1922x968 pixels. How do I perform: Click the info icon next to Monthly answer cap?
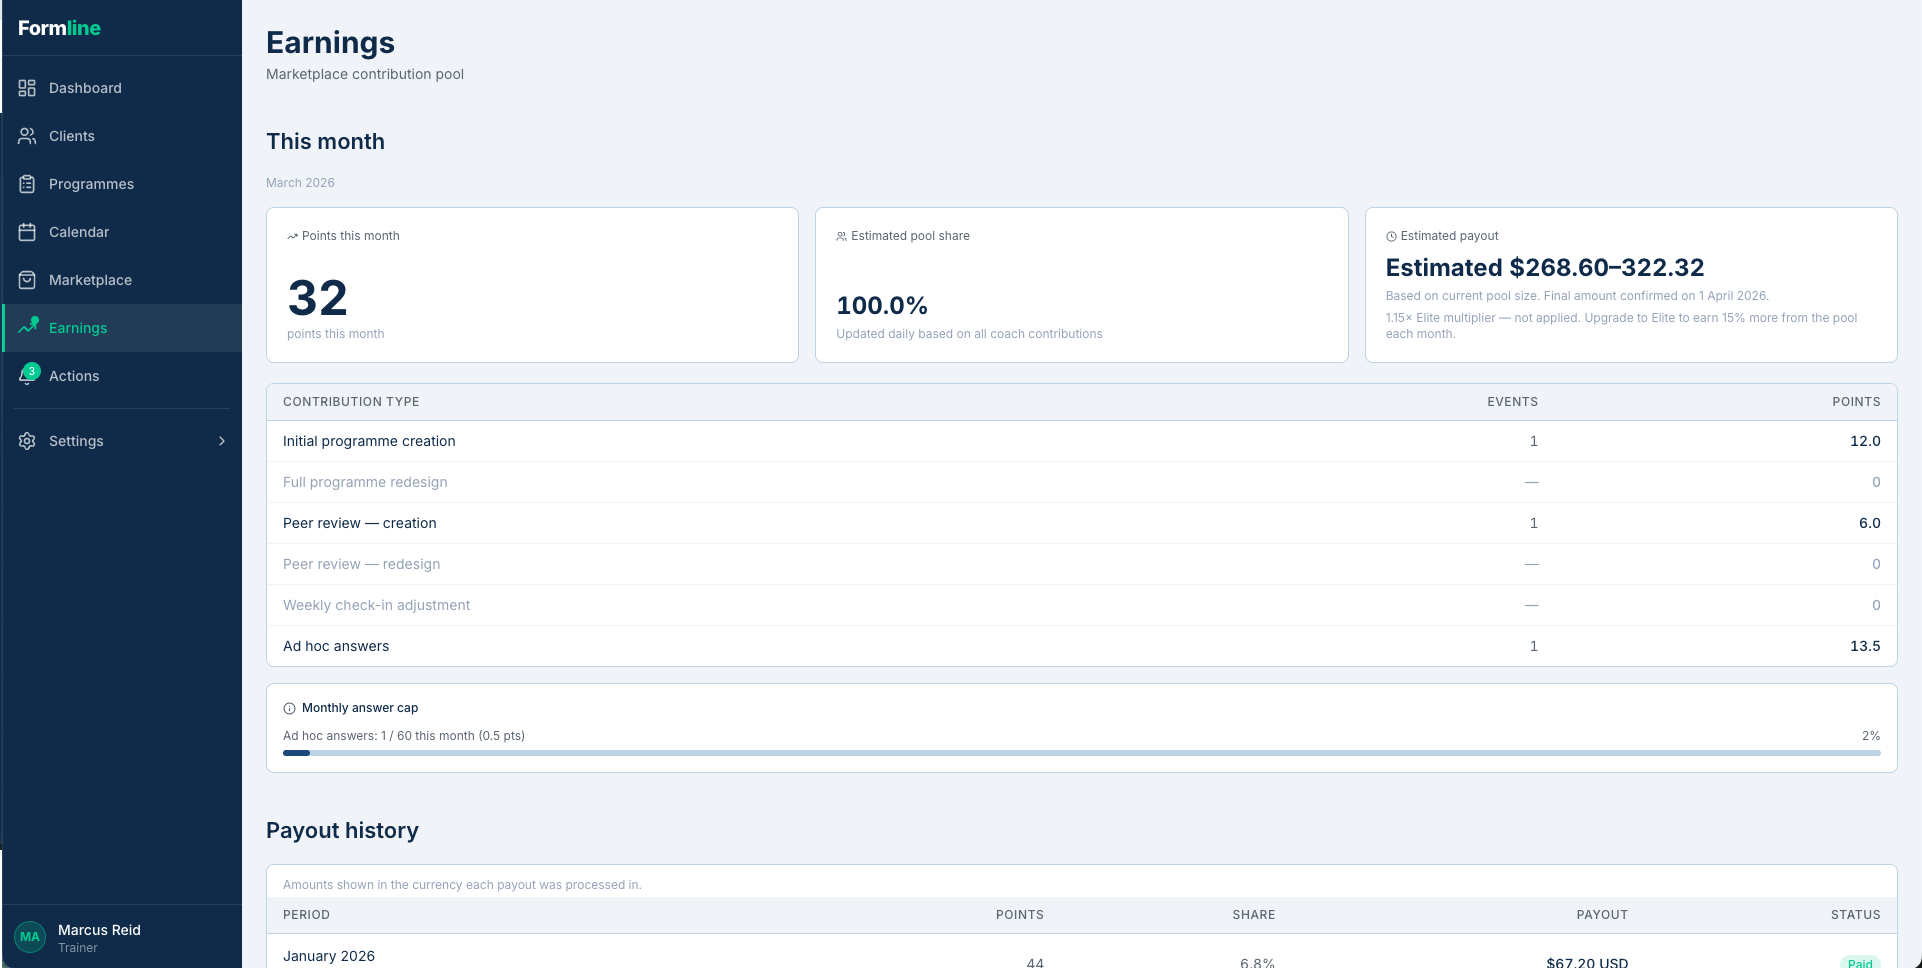click(x=290, y=708)
